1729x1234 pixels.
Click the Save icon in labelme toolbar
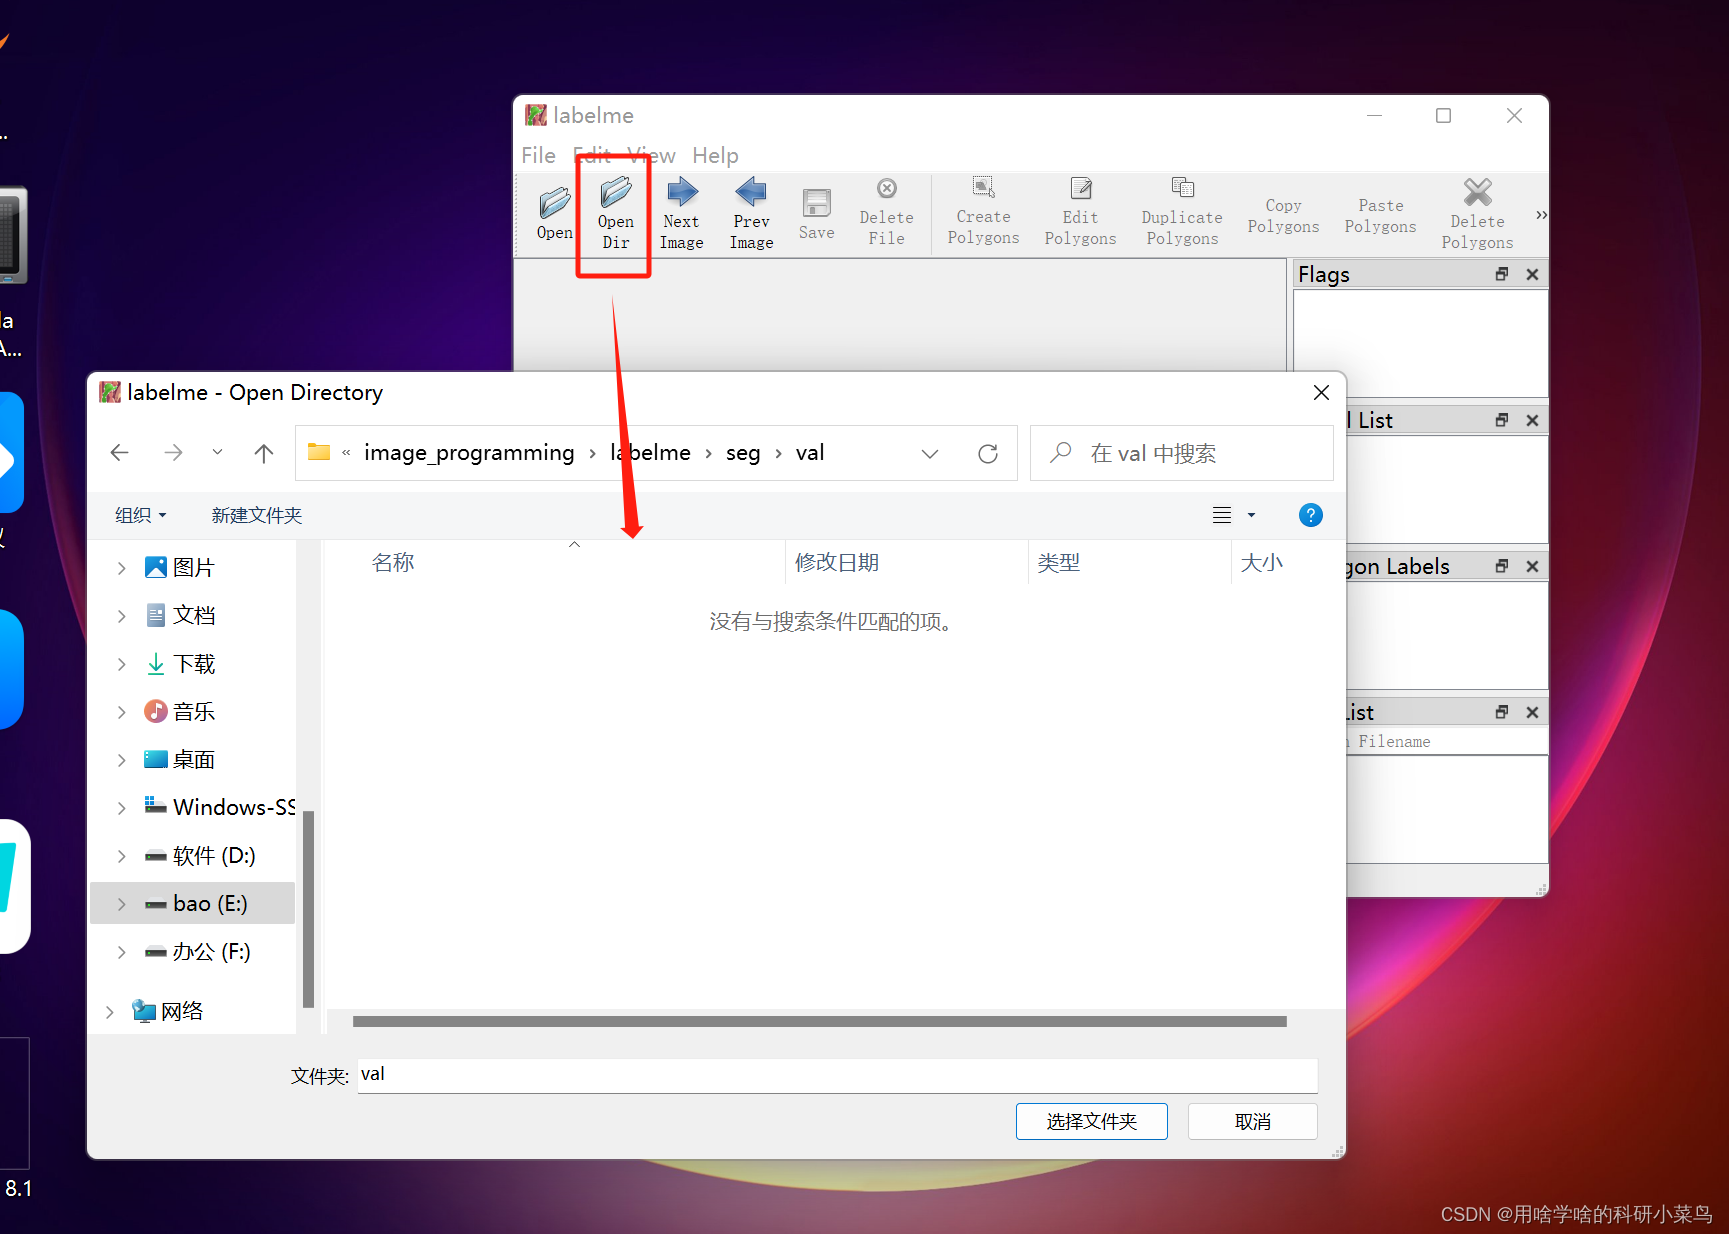tap(816, 213)
